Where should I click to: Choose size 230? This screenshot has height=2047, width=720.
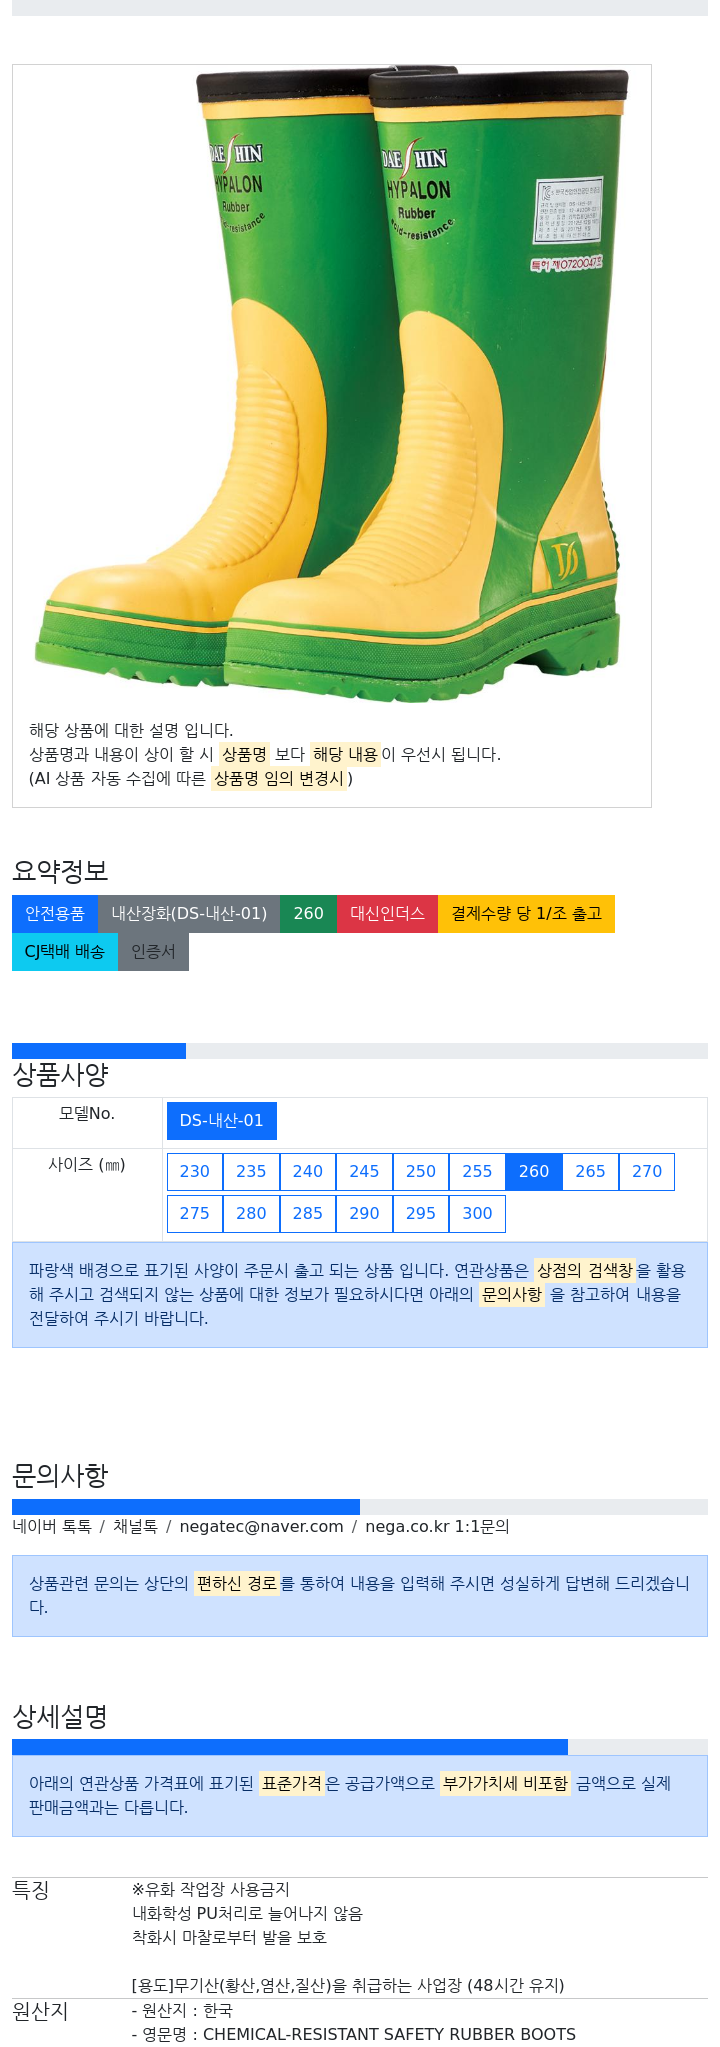pos(195,1172)
